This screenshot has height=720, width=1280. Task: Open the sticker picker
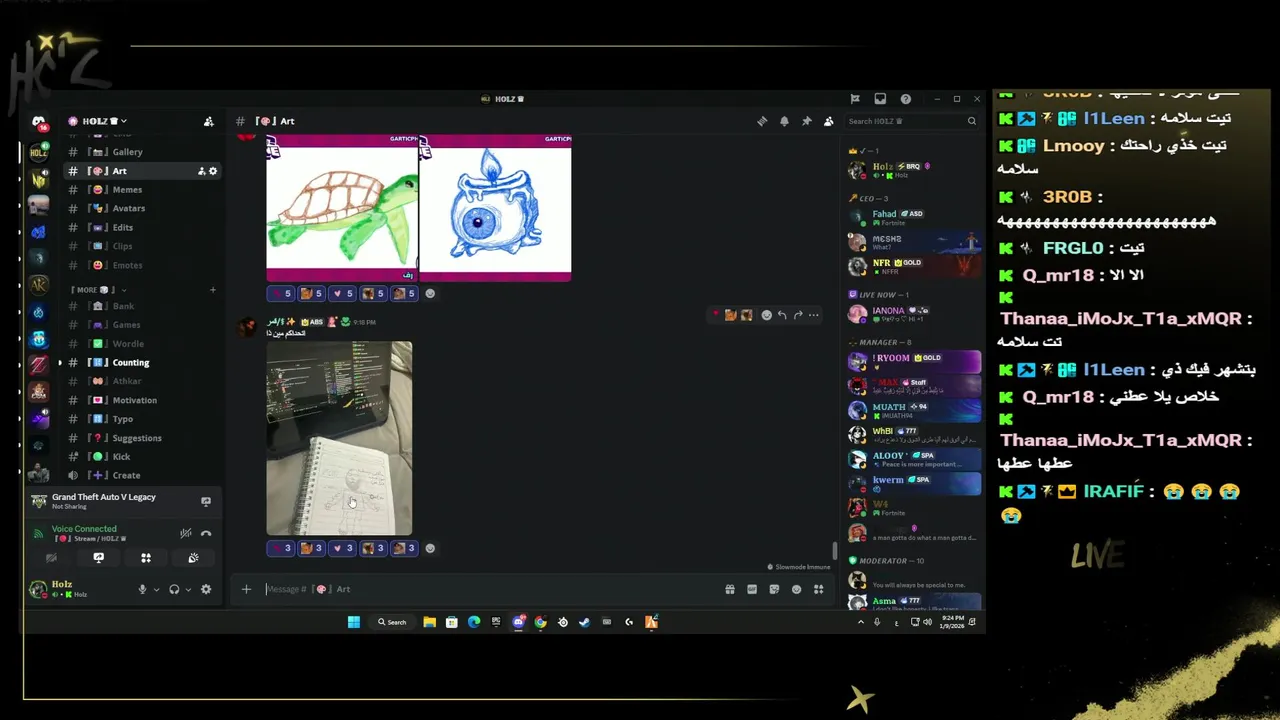774,589
